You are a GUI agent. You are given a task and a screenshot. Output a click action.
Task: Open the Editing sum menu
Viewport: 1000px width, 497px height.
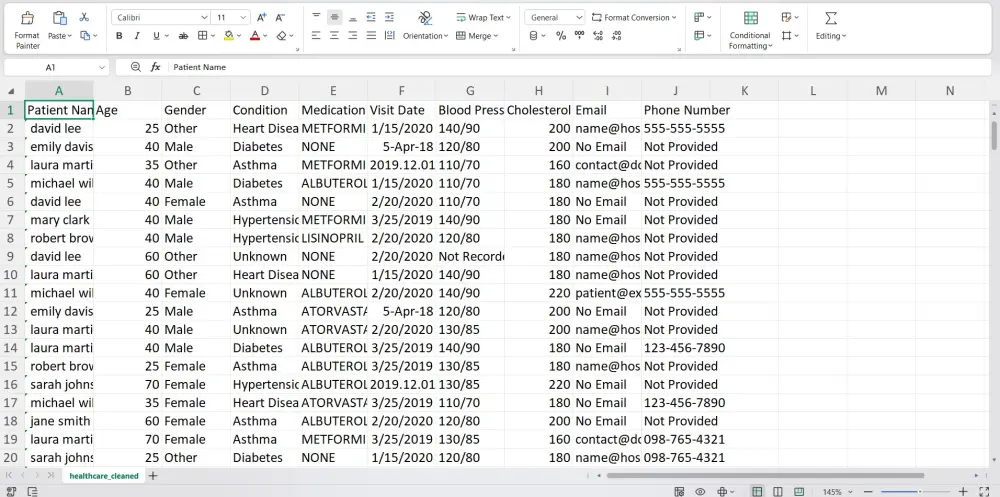coord(831,26)
